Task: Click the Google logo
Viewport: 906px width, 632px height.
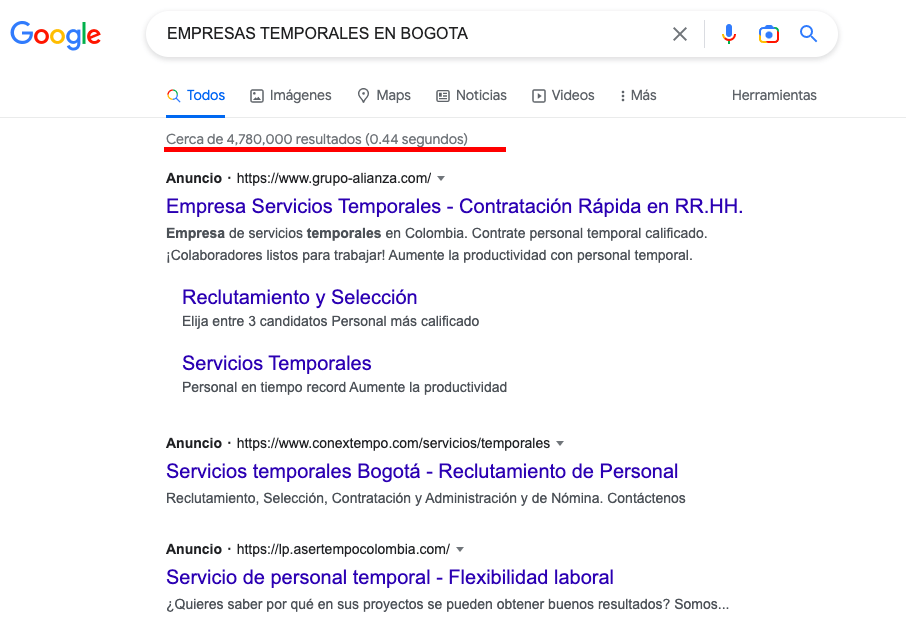Action: tap(55, 35)
